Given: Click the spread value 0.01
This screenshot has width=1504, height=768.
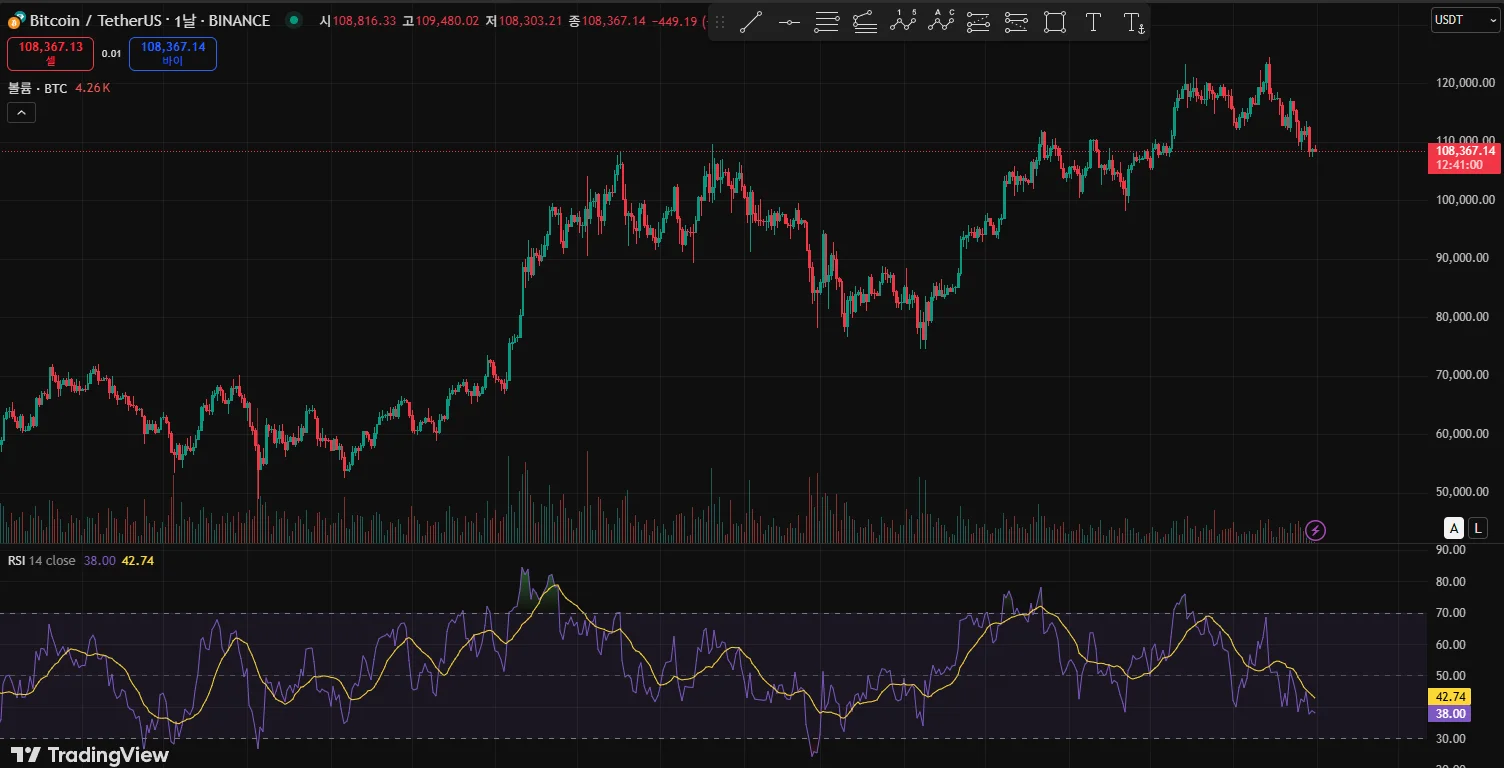Looking at the screenshot, I should (111, 54).
